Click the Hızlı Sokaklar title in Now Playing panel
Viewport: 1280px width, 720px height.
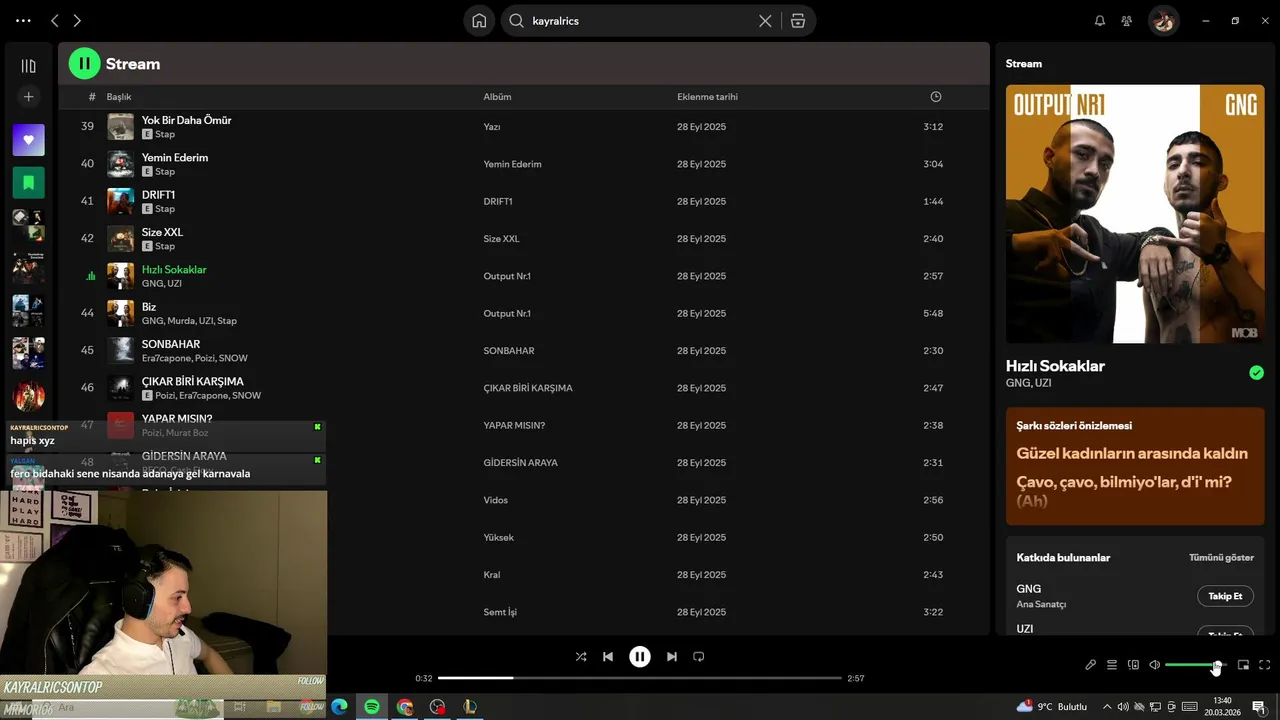(1055, 366)
